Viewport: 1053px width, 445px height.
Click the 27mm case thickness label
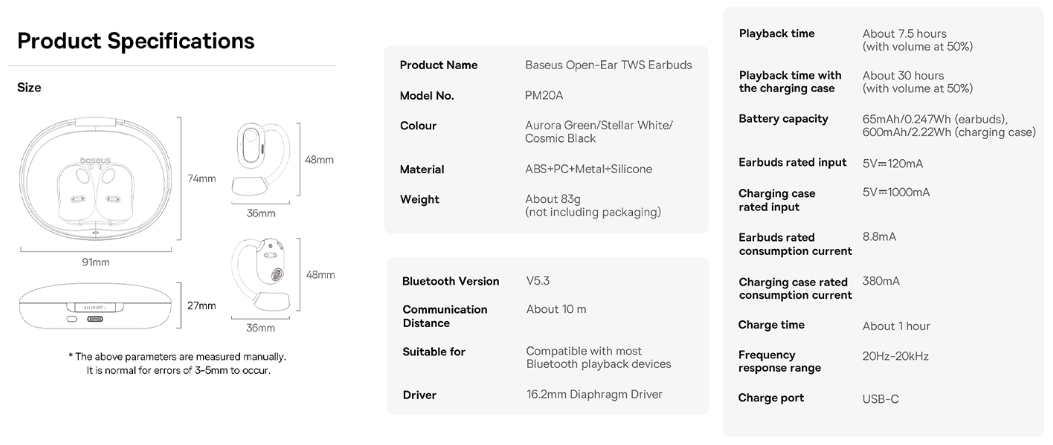coord(202,305)
